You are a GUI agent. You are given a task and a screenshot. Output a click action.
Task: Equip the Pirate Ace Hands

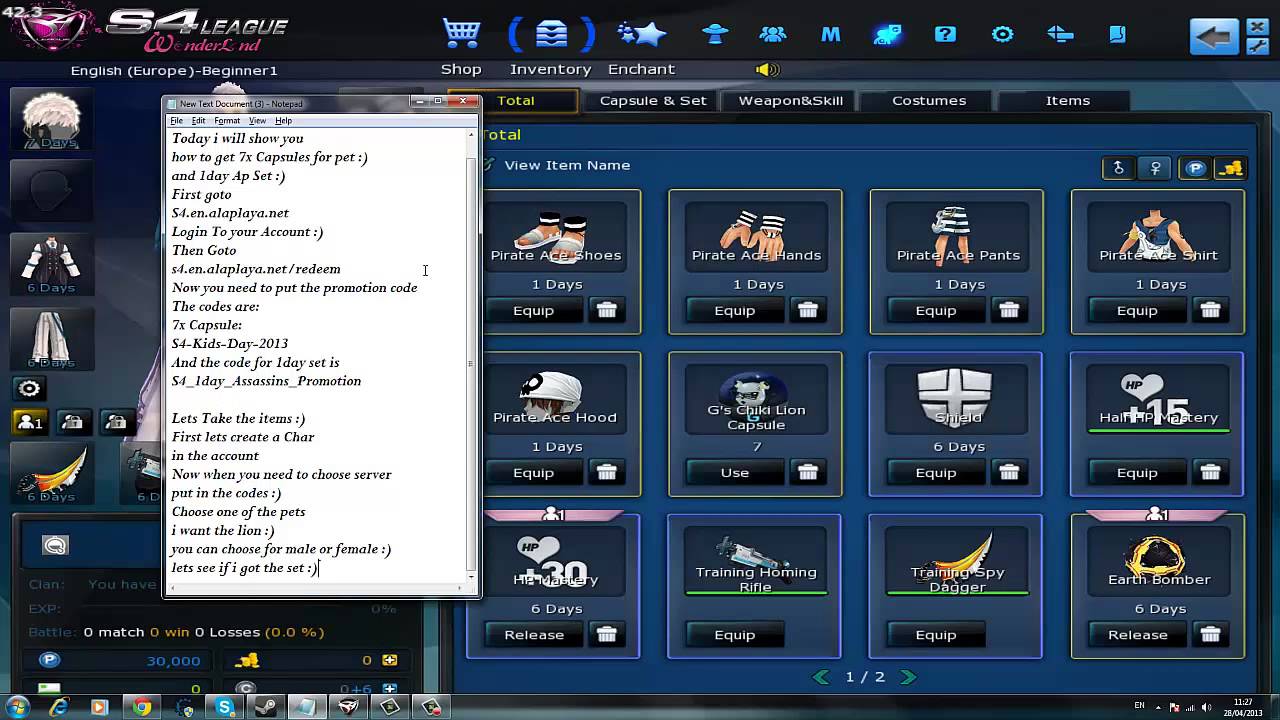(x=735, y=310)
